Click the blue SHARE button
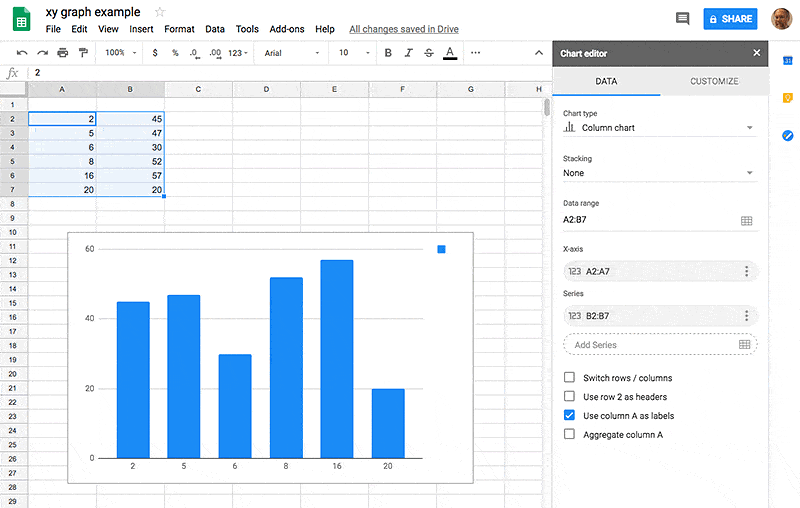The image size is (800, 508). coord(730,19)
